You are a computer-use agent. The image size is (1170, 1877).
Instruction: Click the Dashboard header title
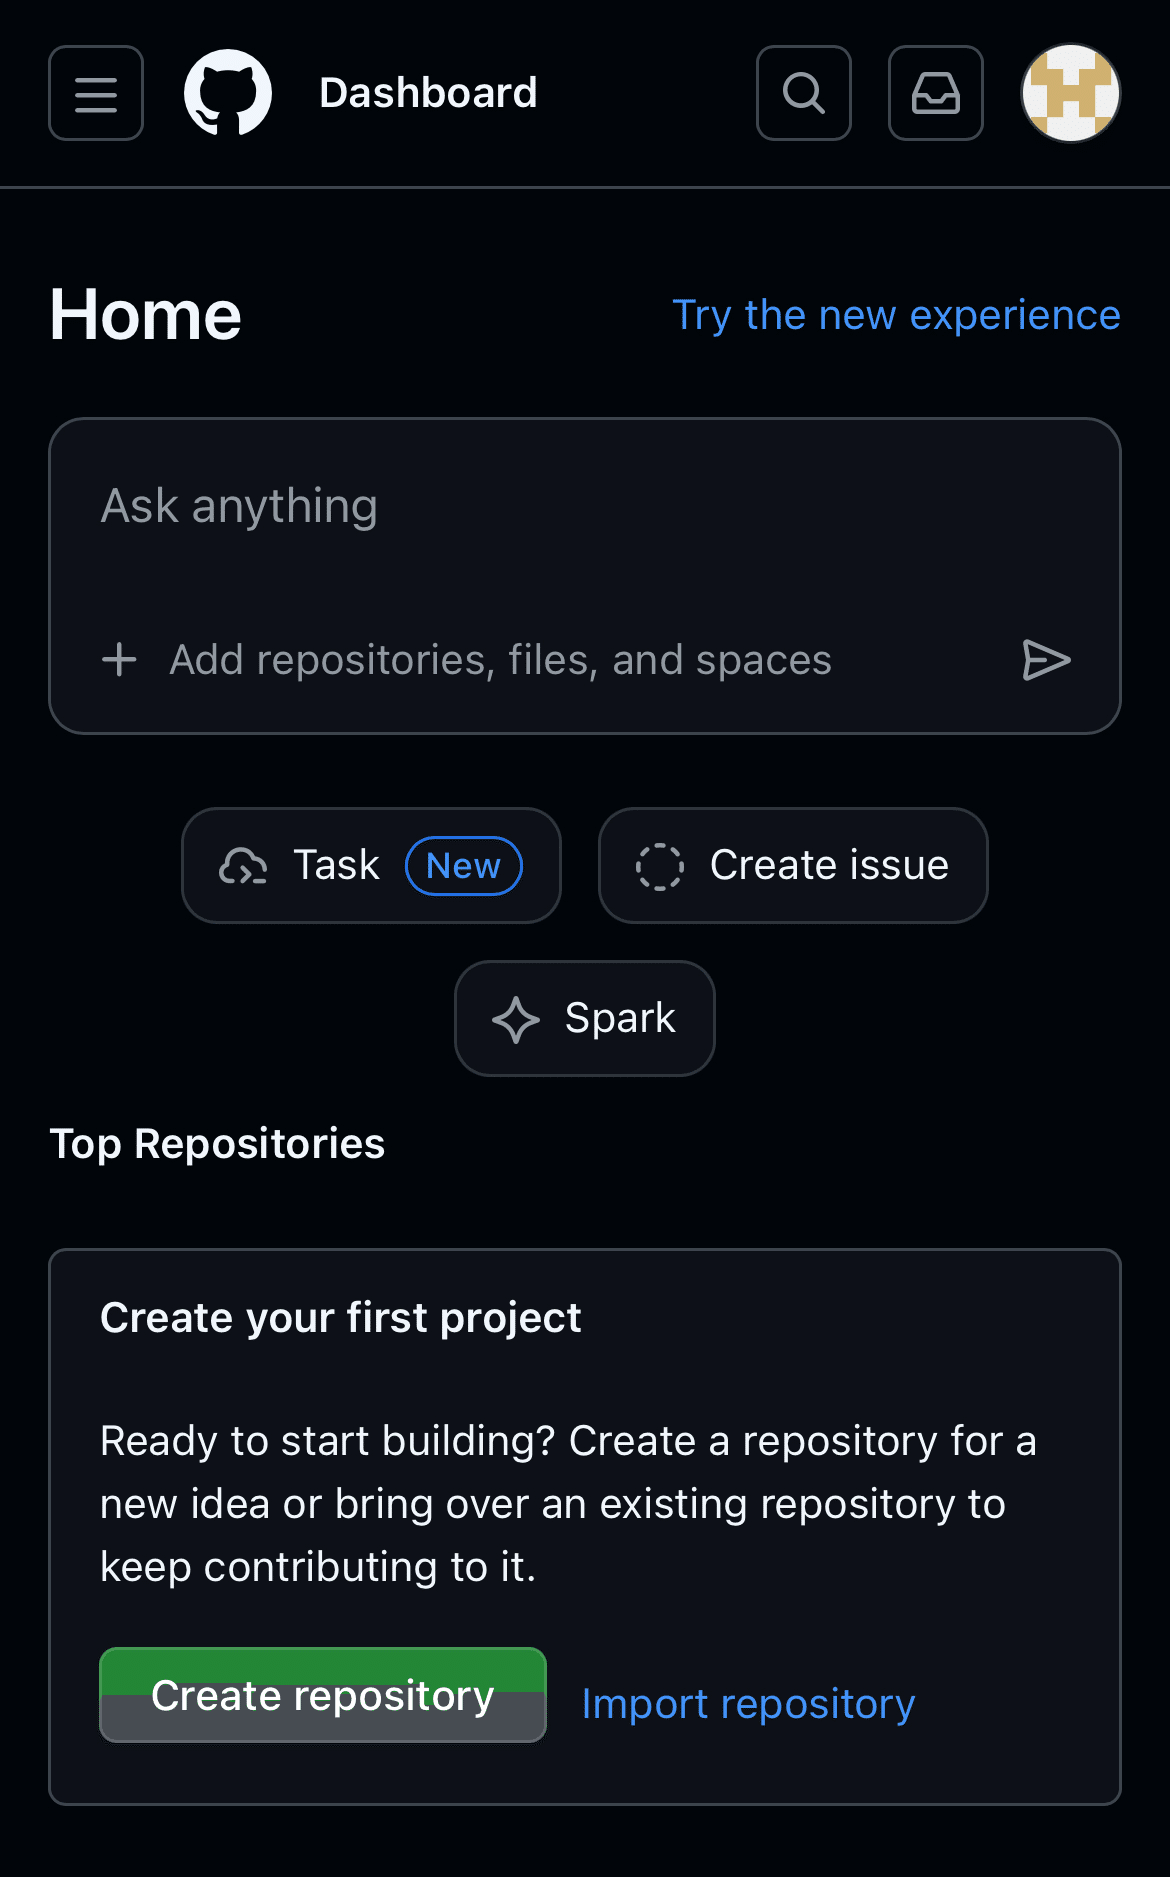pos(428,93)
